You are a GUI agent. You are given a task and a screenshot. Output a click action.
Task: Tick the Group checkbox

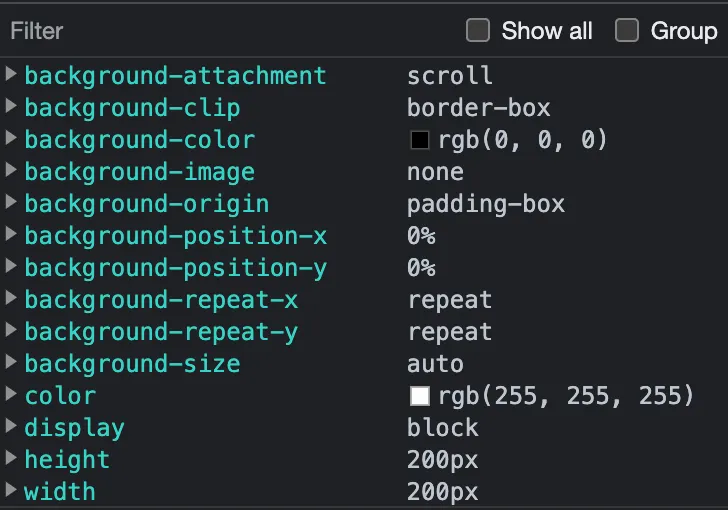click(627, 31)
